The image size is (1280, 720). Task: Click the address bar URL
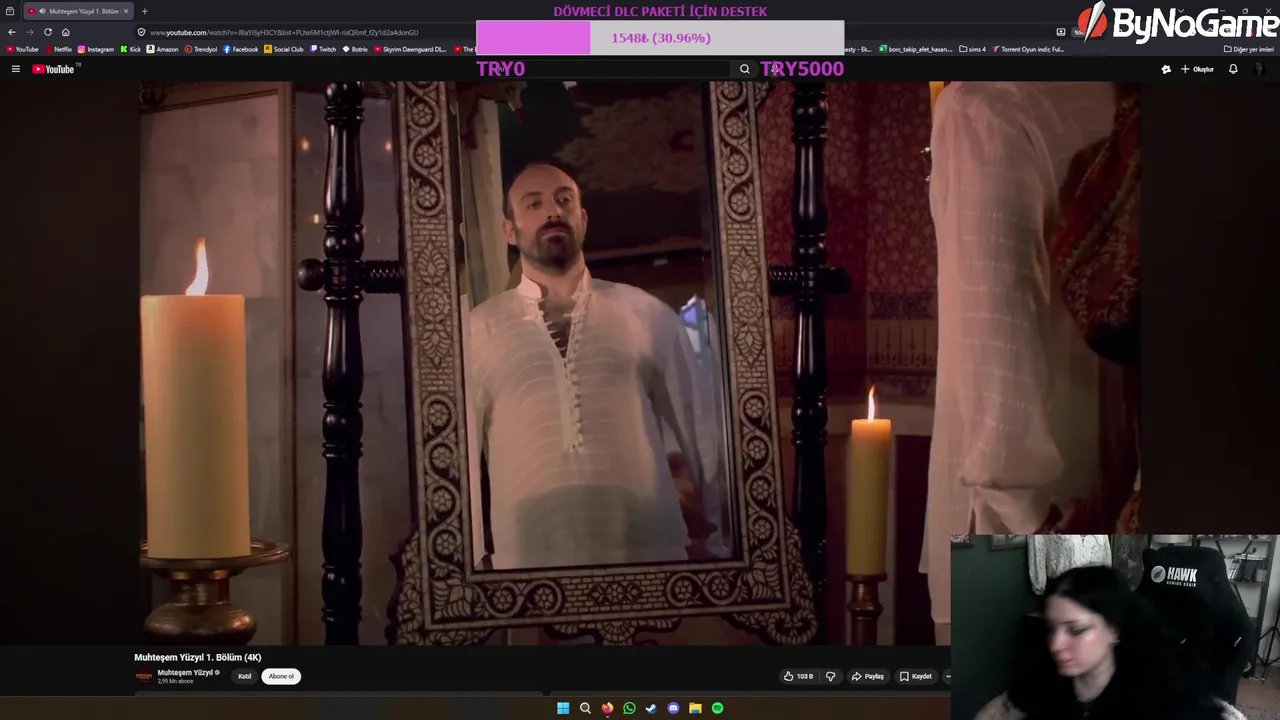(284, 32)
